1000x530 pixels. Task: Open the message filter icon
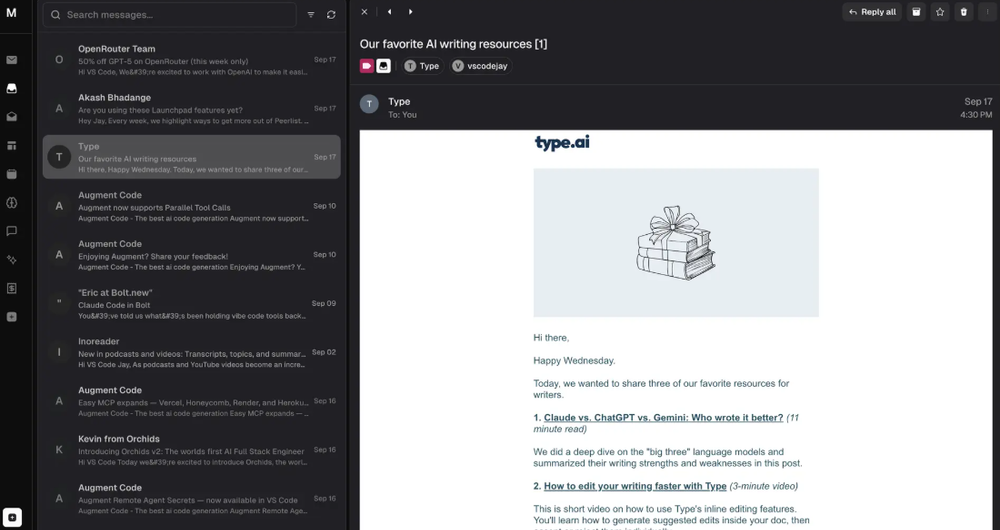pyautogui.click(x=311, y=15)
